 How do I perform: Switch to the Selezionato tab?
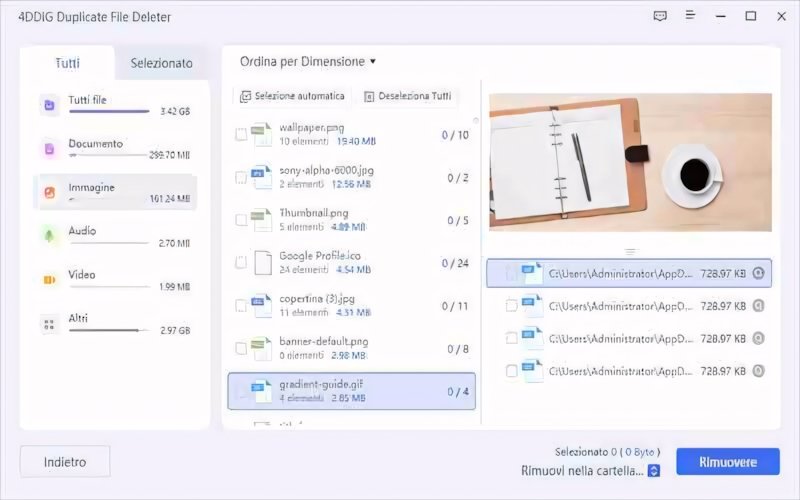point(161,63)
